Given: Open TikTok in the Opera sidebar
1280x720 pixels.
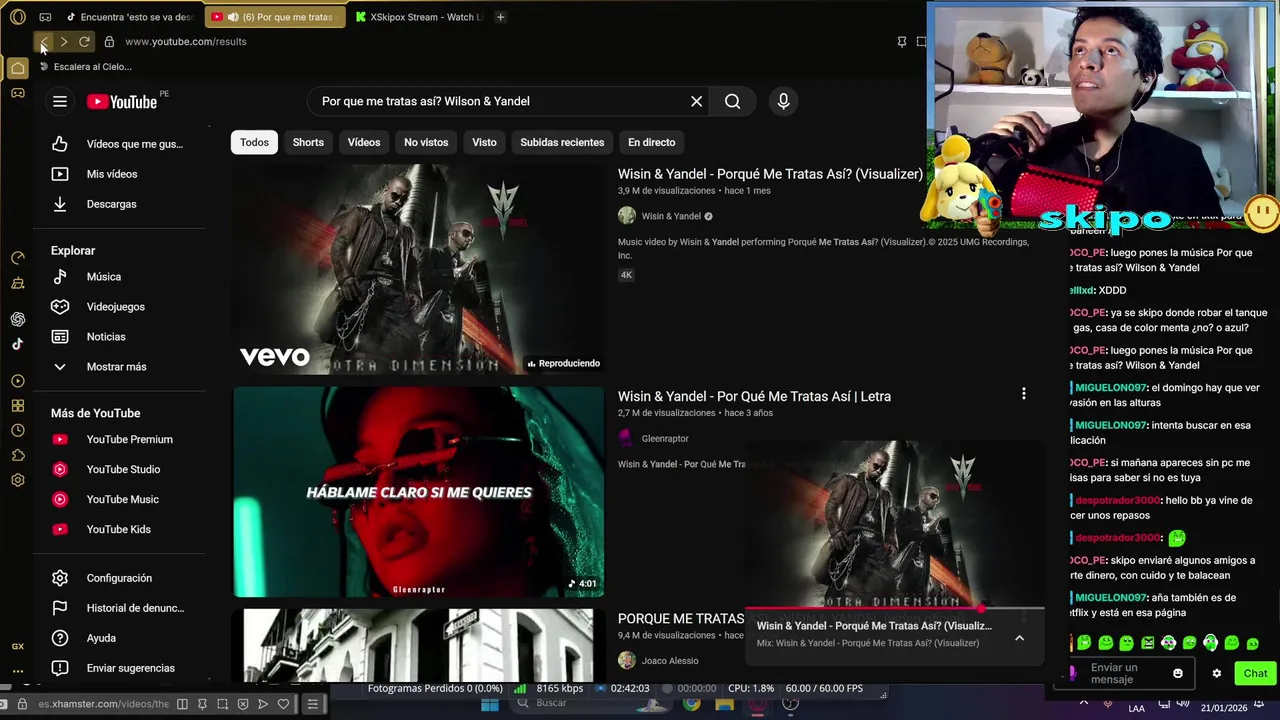Looking at the screenshot, I should 17,344.
